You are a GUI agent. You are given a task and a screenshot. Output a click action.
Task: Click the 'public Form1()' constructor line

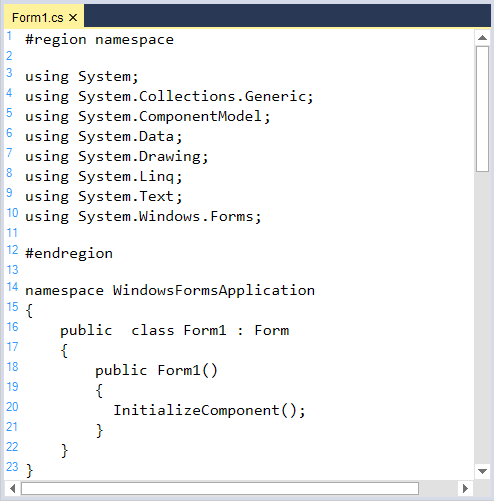tap(156, 370)
